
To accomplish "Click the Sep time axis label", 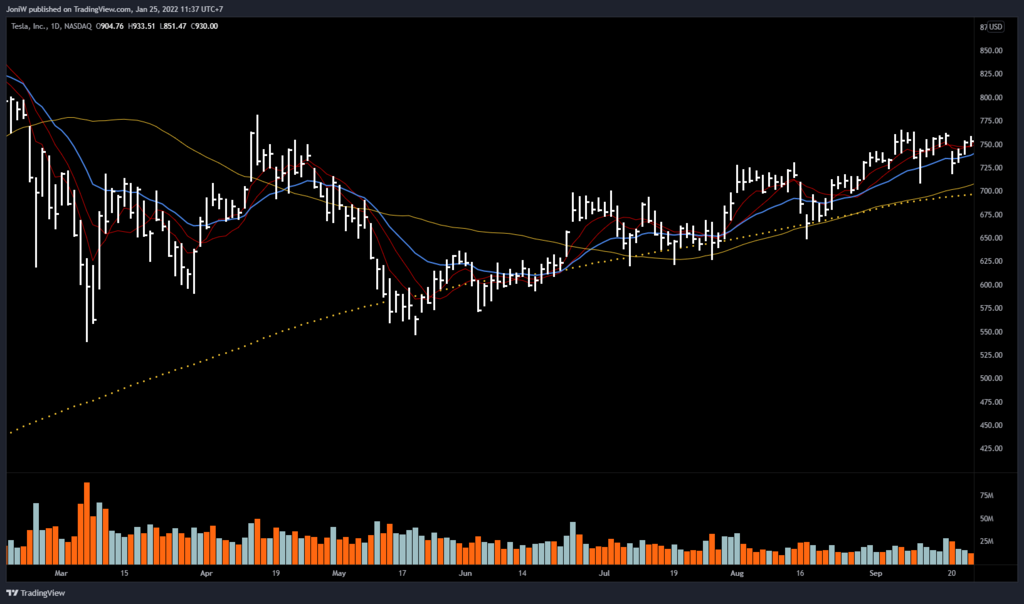I will click(874, 575).
